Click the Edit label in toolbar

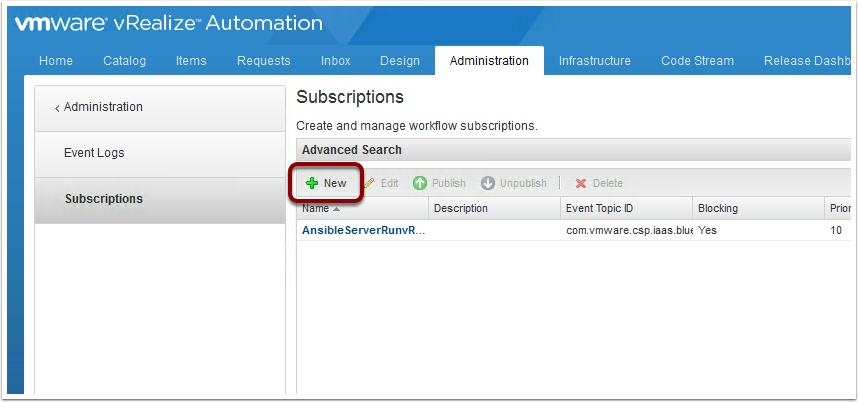(390, 183)
